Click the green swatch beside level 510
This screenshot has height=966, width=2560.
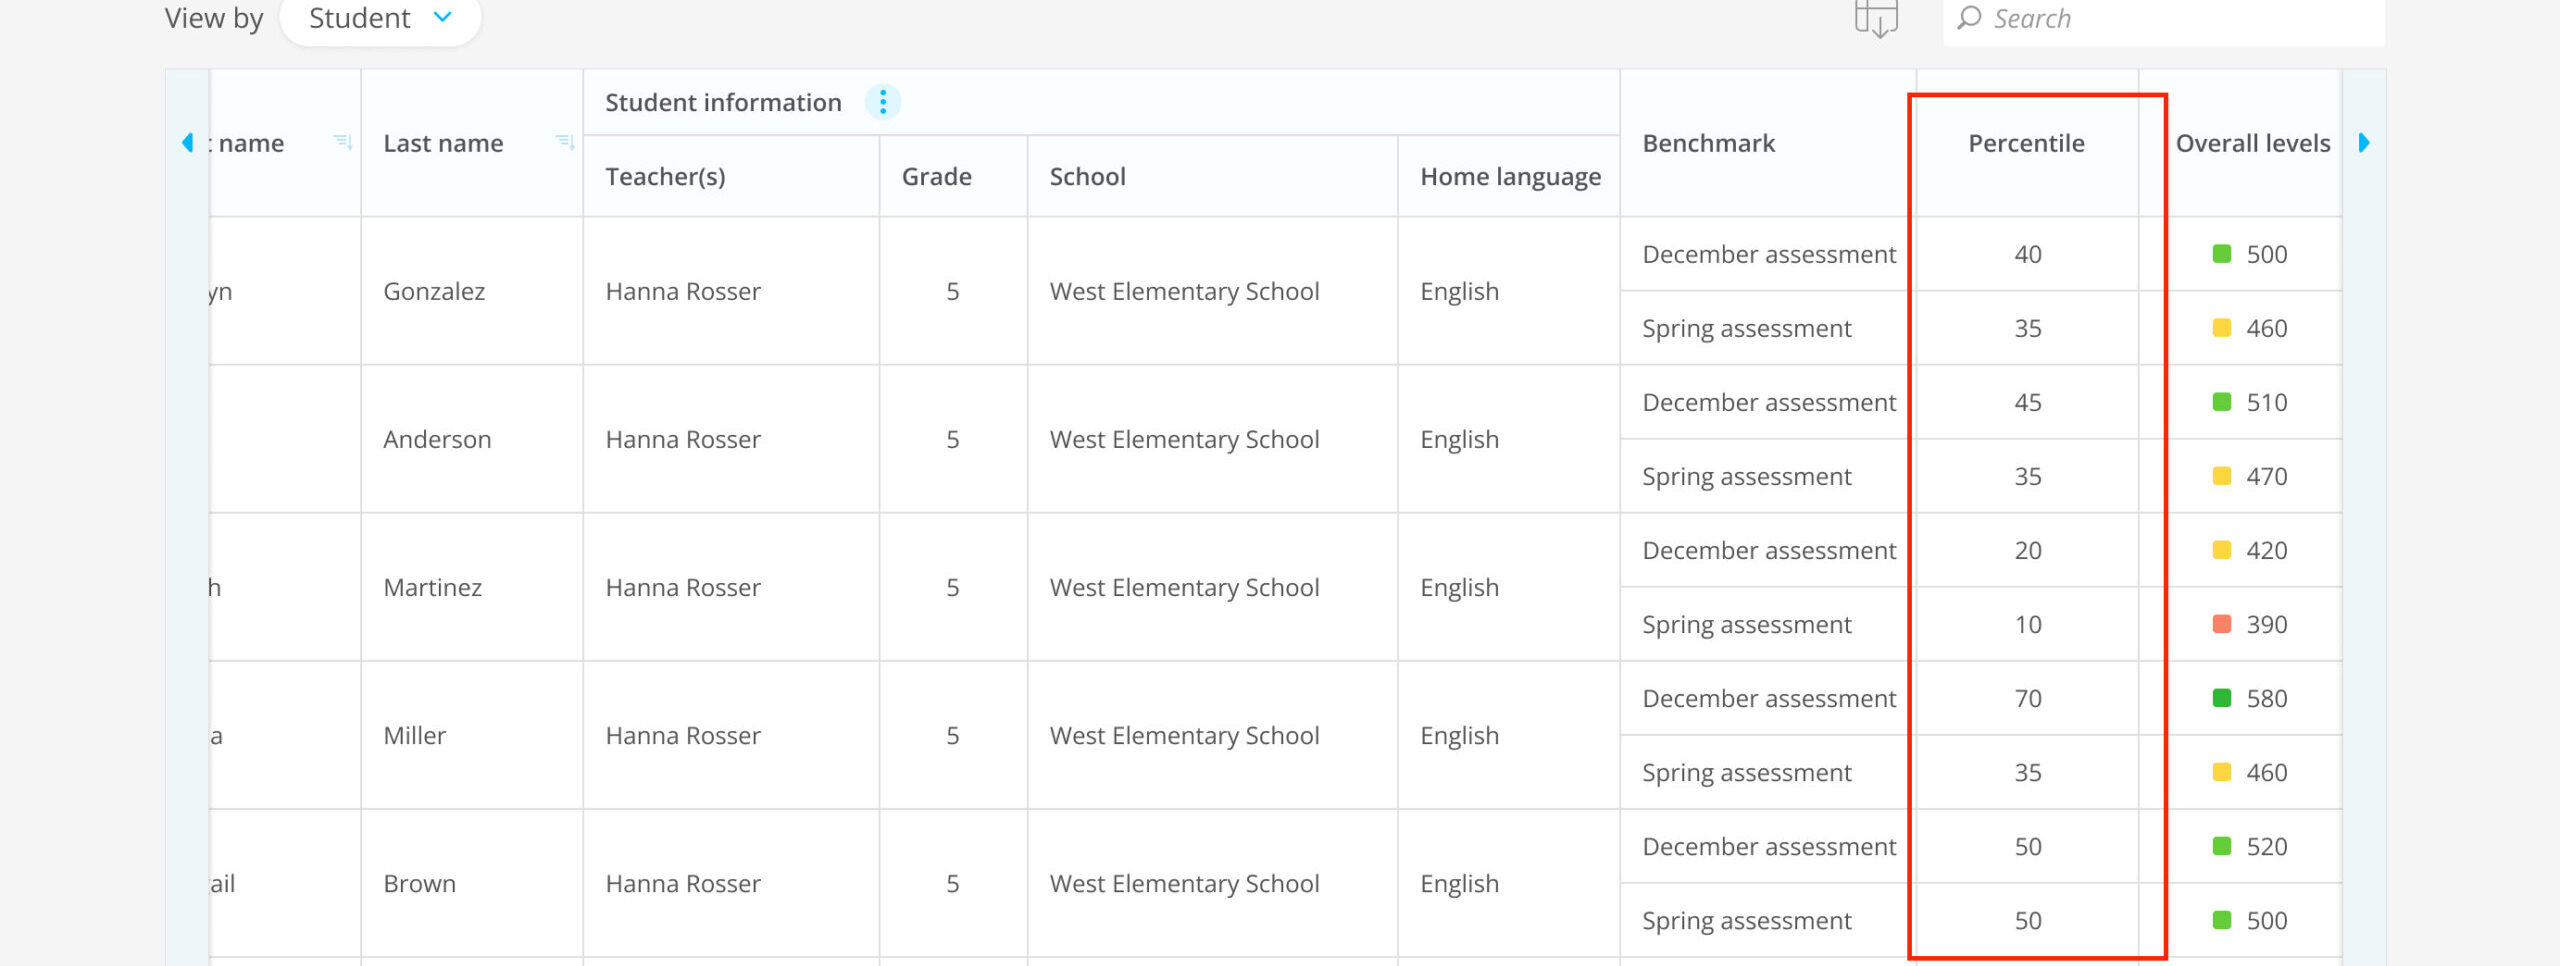pyautogui.click(x=2222, y=402)
